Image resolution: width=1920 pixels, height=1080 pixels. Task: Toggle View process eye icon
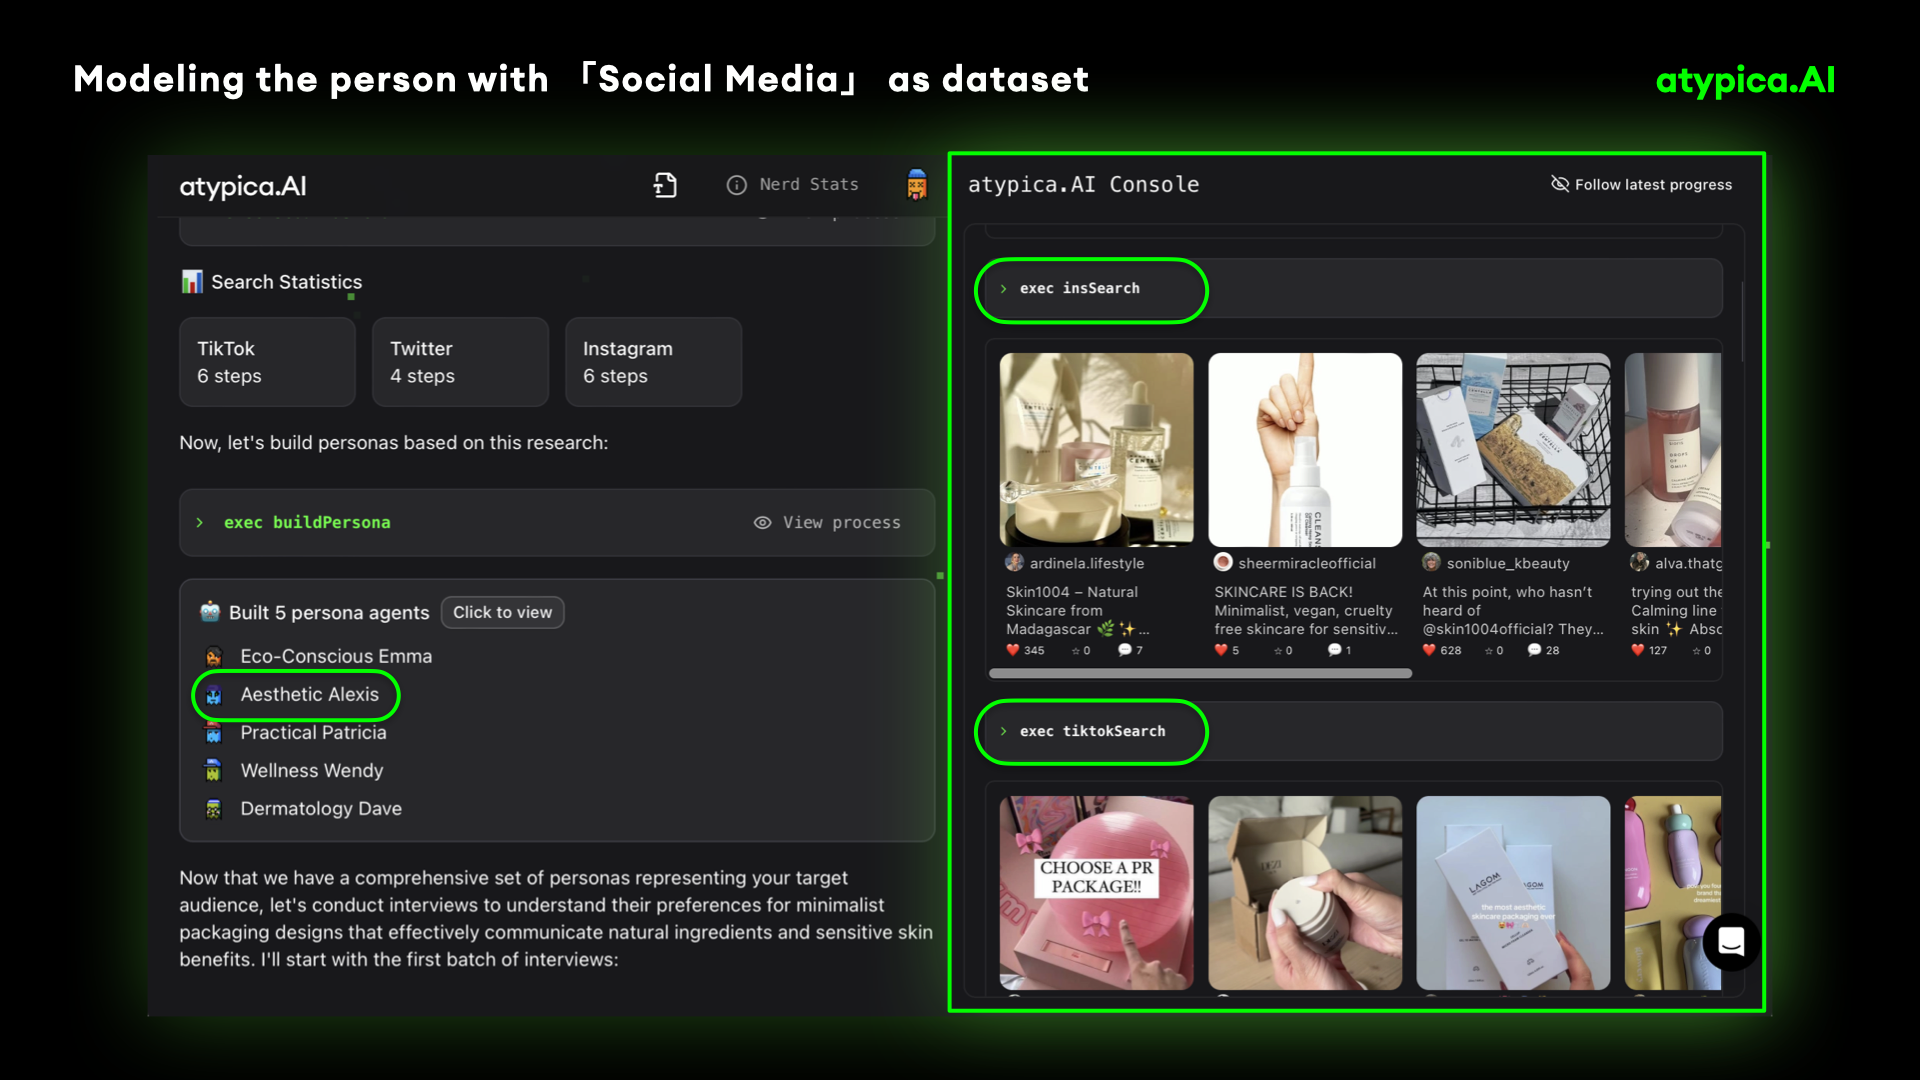click(x=762, y=523)
